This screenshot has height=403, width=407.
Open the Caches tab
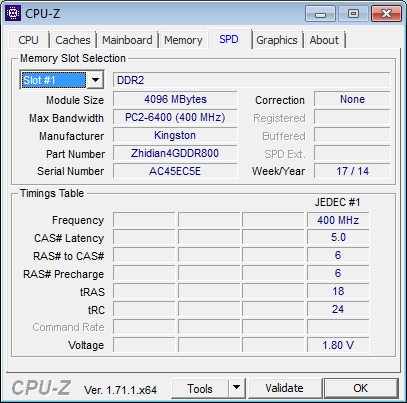click(73, 40)
